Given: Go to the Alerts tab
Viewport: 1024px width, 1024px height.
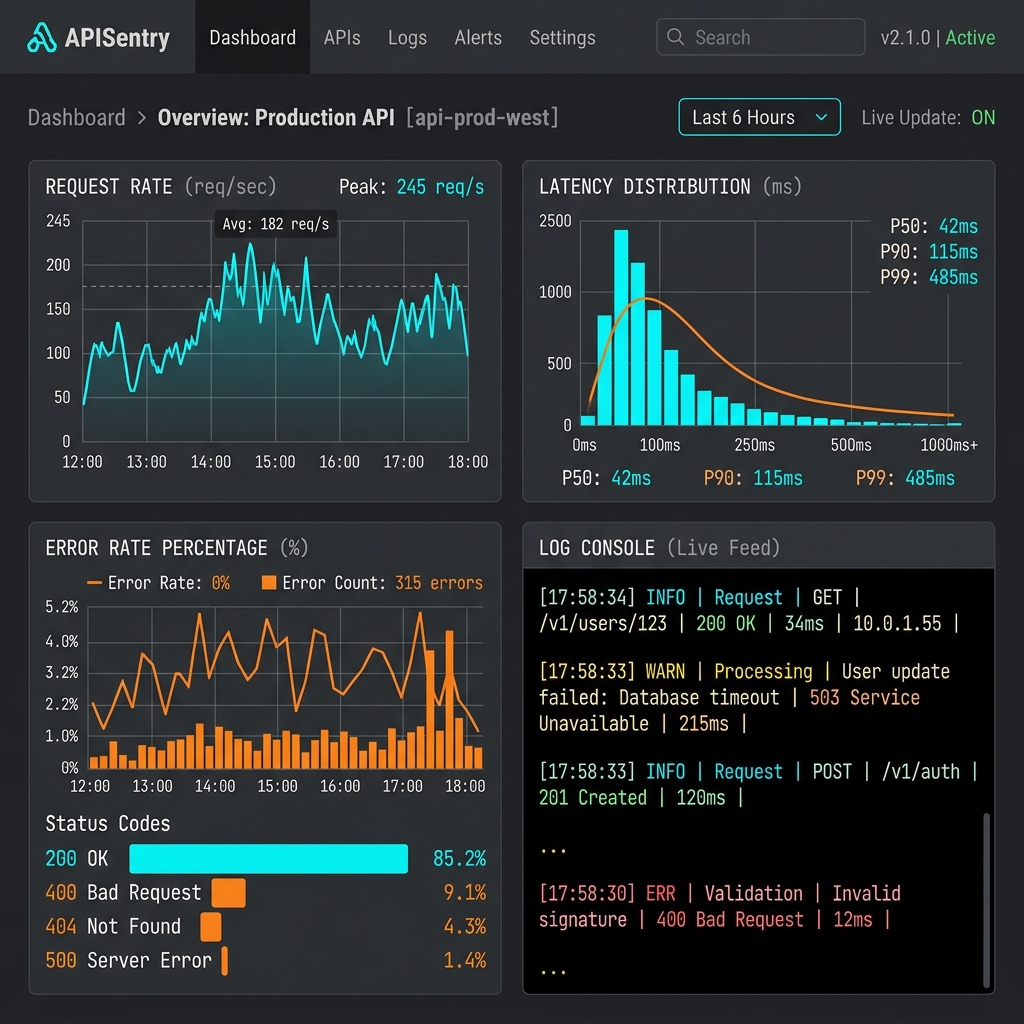Looking at the screenshot, I should point(478,37).
